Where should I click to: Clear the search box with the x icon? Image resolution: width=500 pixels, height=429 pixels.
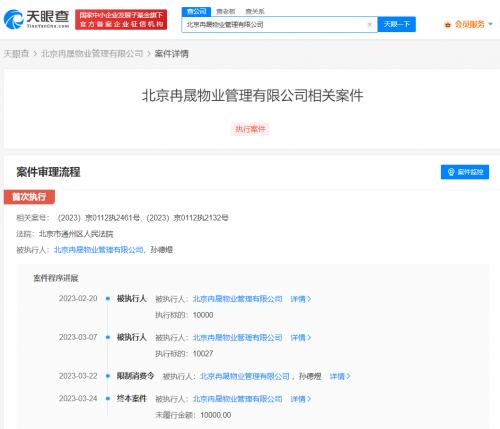point(369,24)
